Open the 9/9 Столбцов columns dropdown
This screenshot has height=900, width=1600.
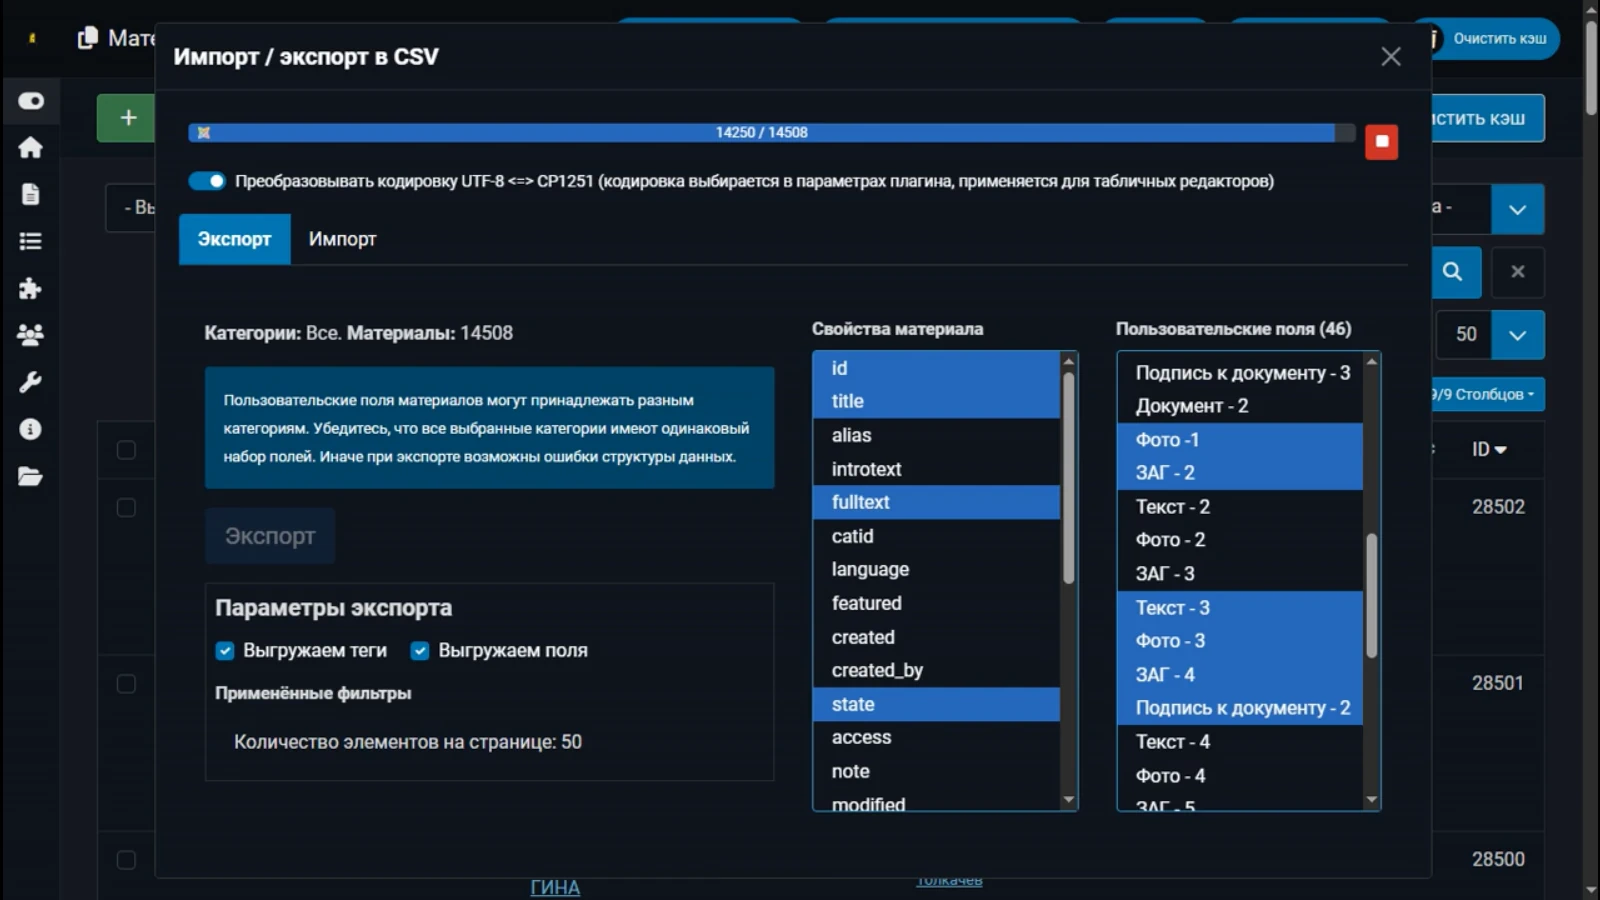(1486, 394)
